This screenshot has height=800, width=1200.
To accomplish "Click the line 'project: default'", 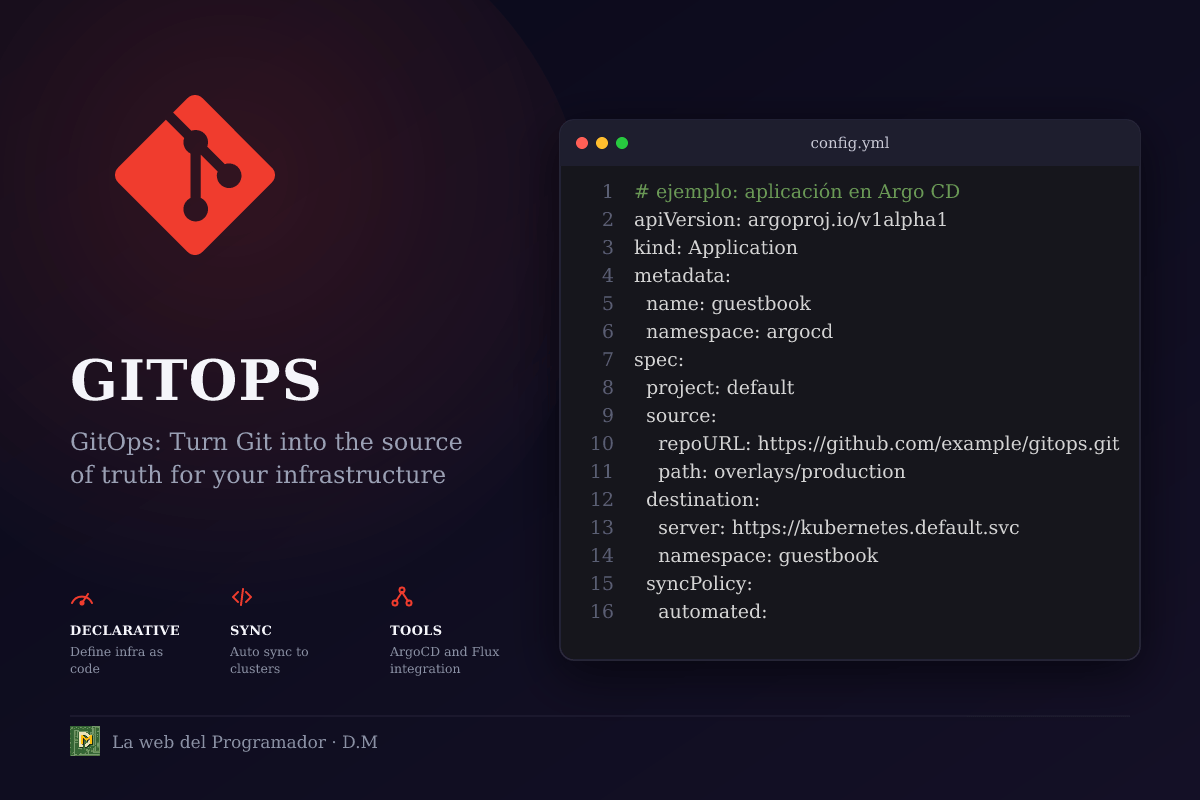I will point(720,388).
